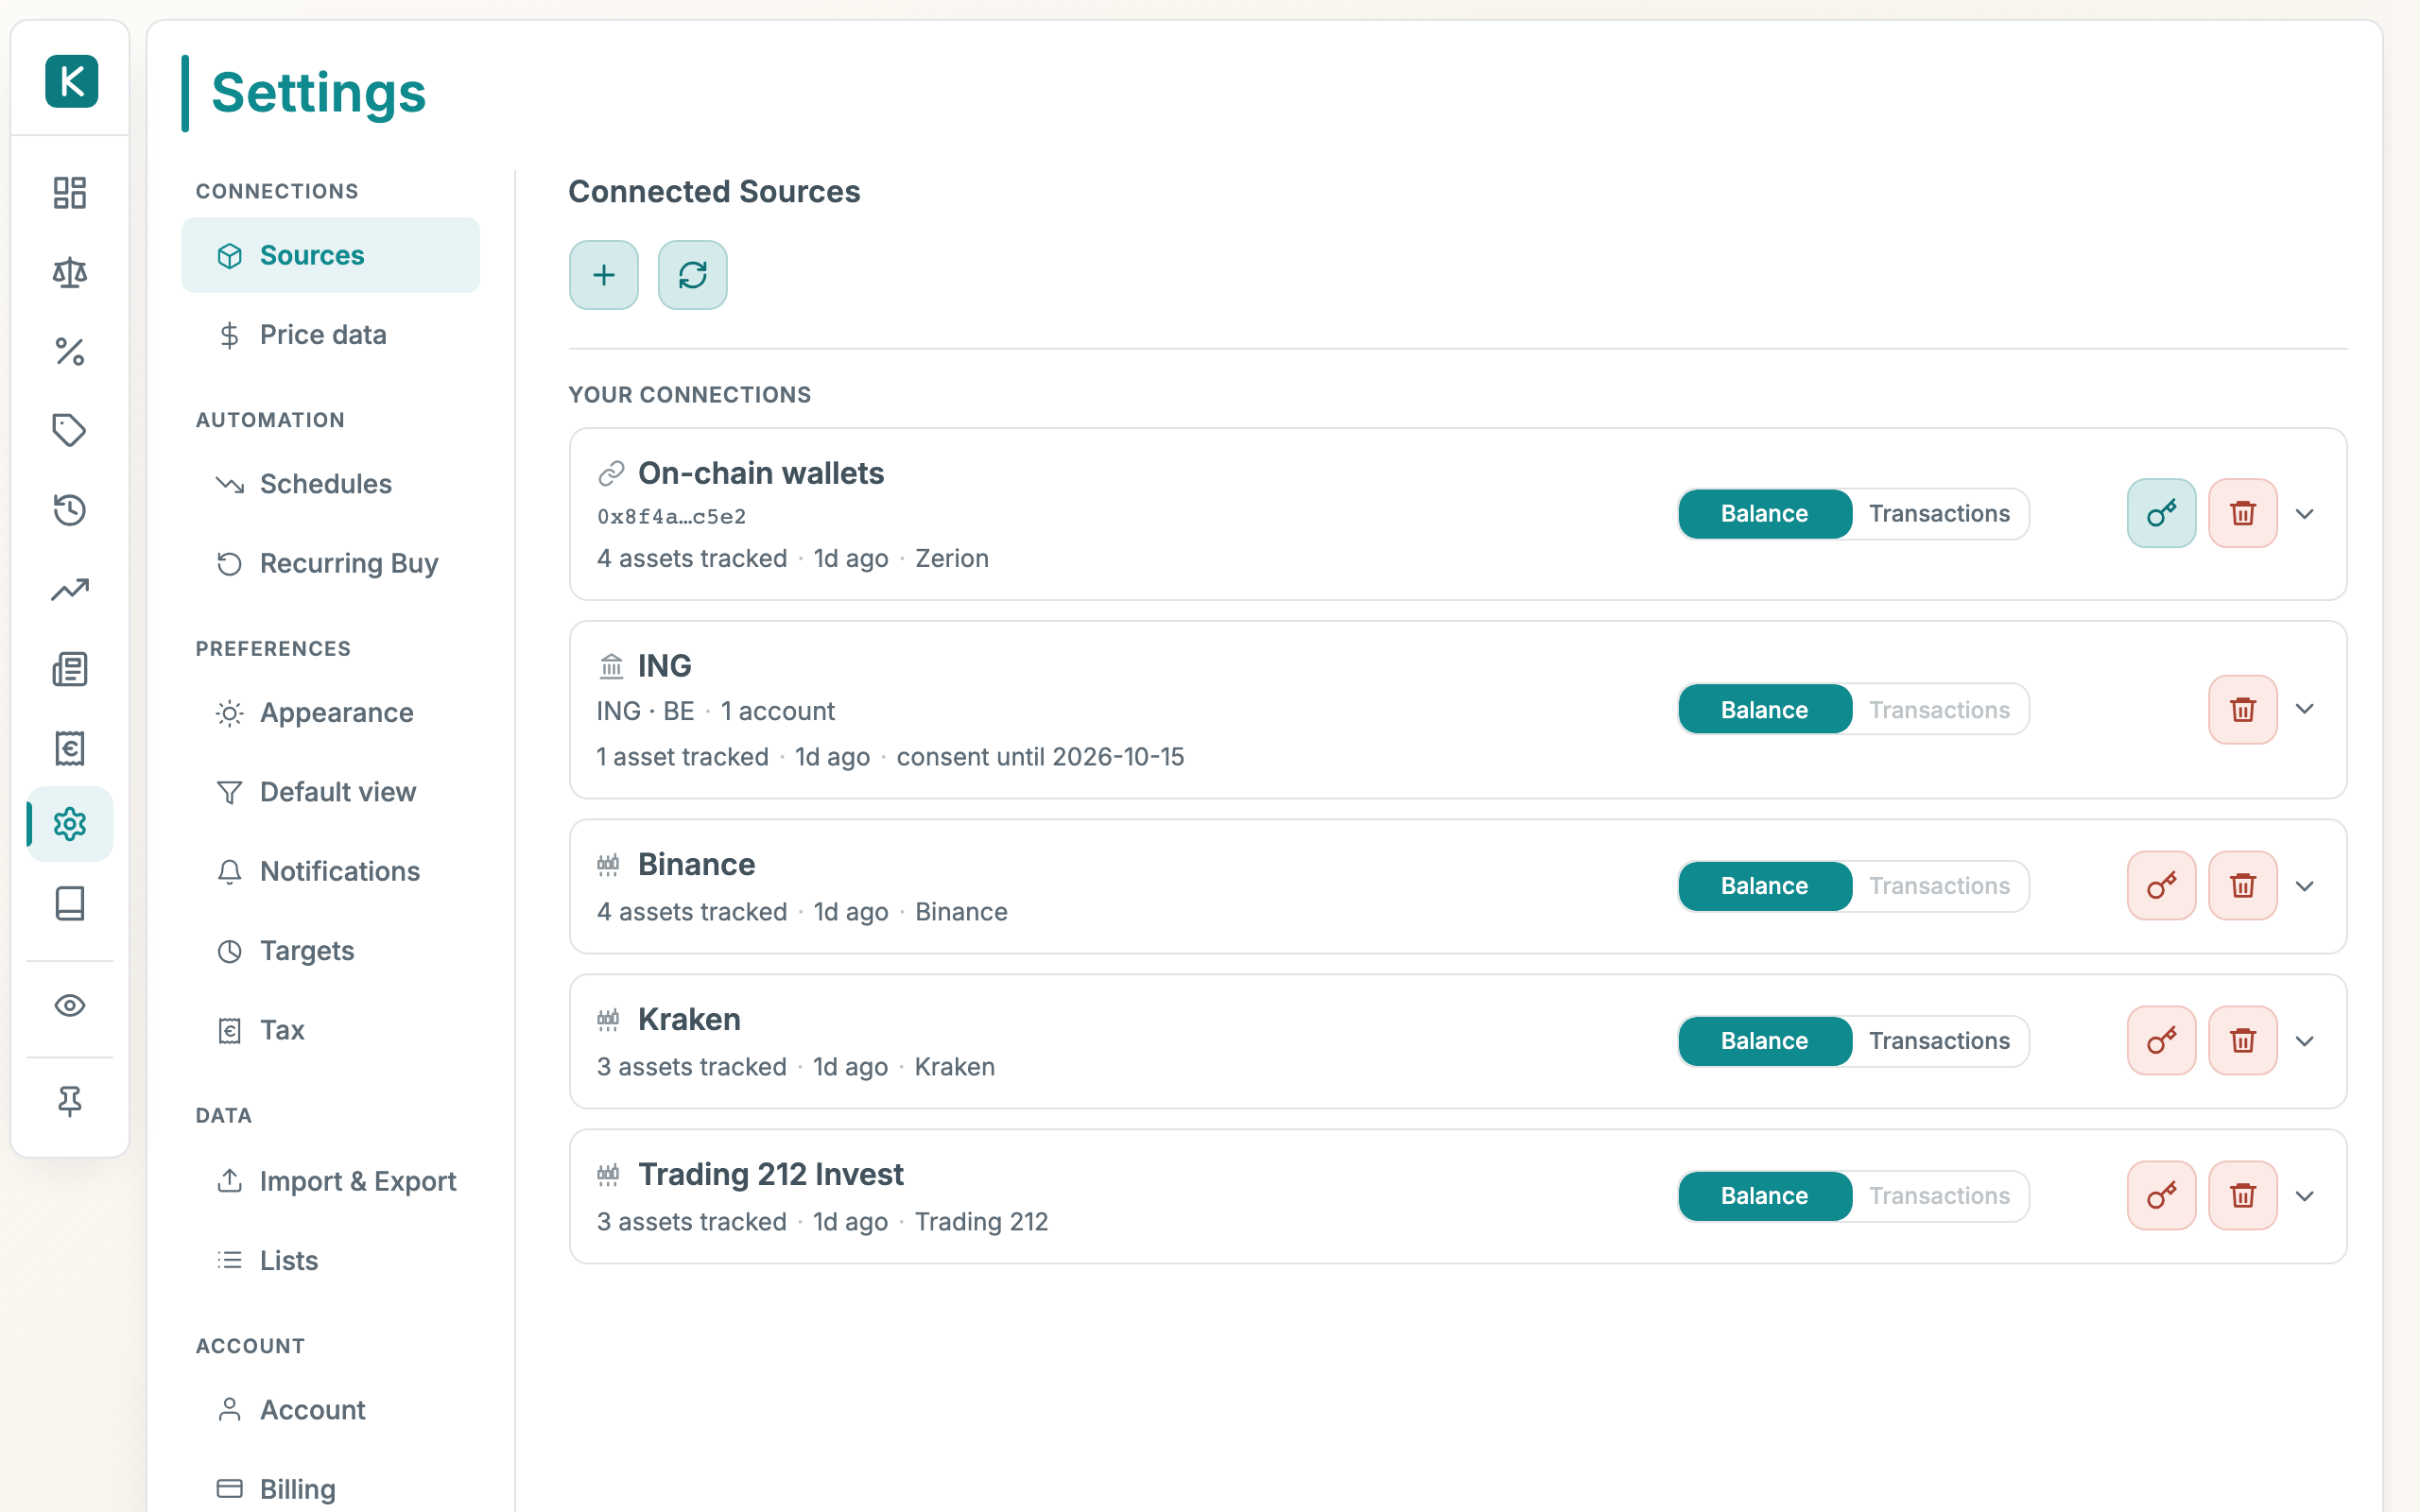Open the history clock icon in sidebar

(70, 510)
